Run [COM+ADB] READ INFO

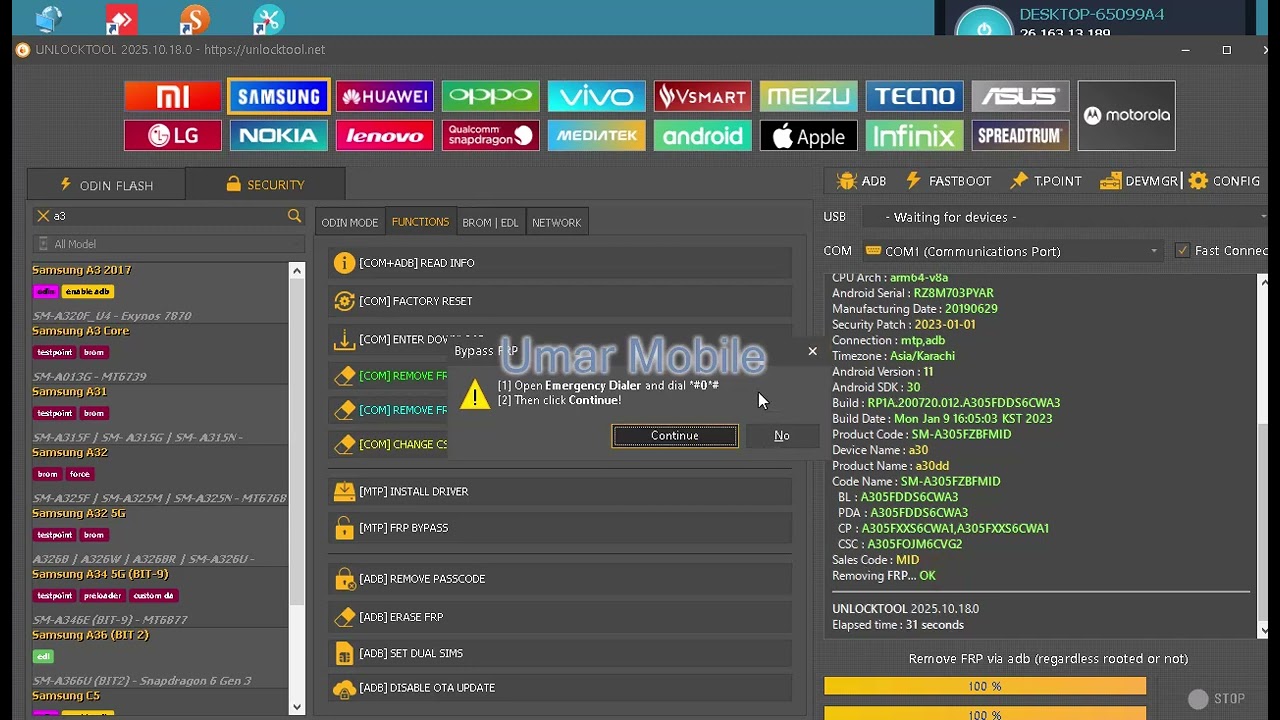[x=560, y=263]
